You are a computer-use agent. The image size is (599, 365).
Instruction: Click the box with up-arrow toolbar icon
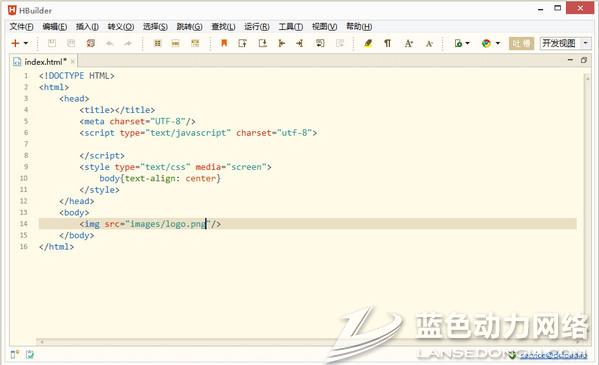pos(262,43)
